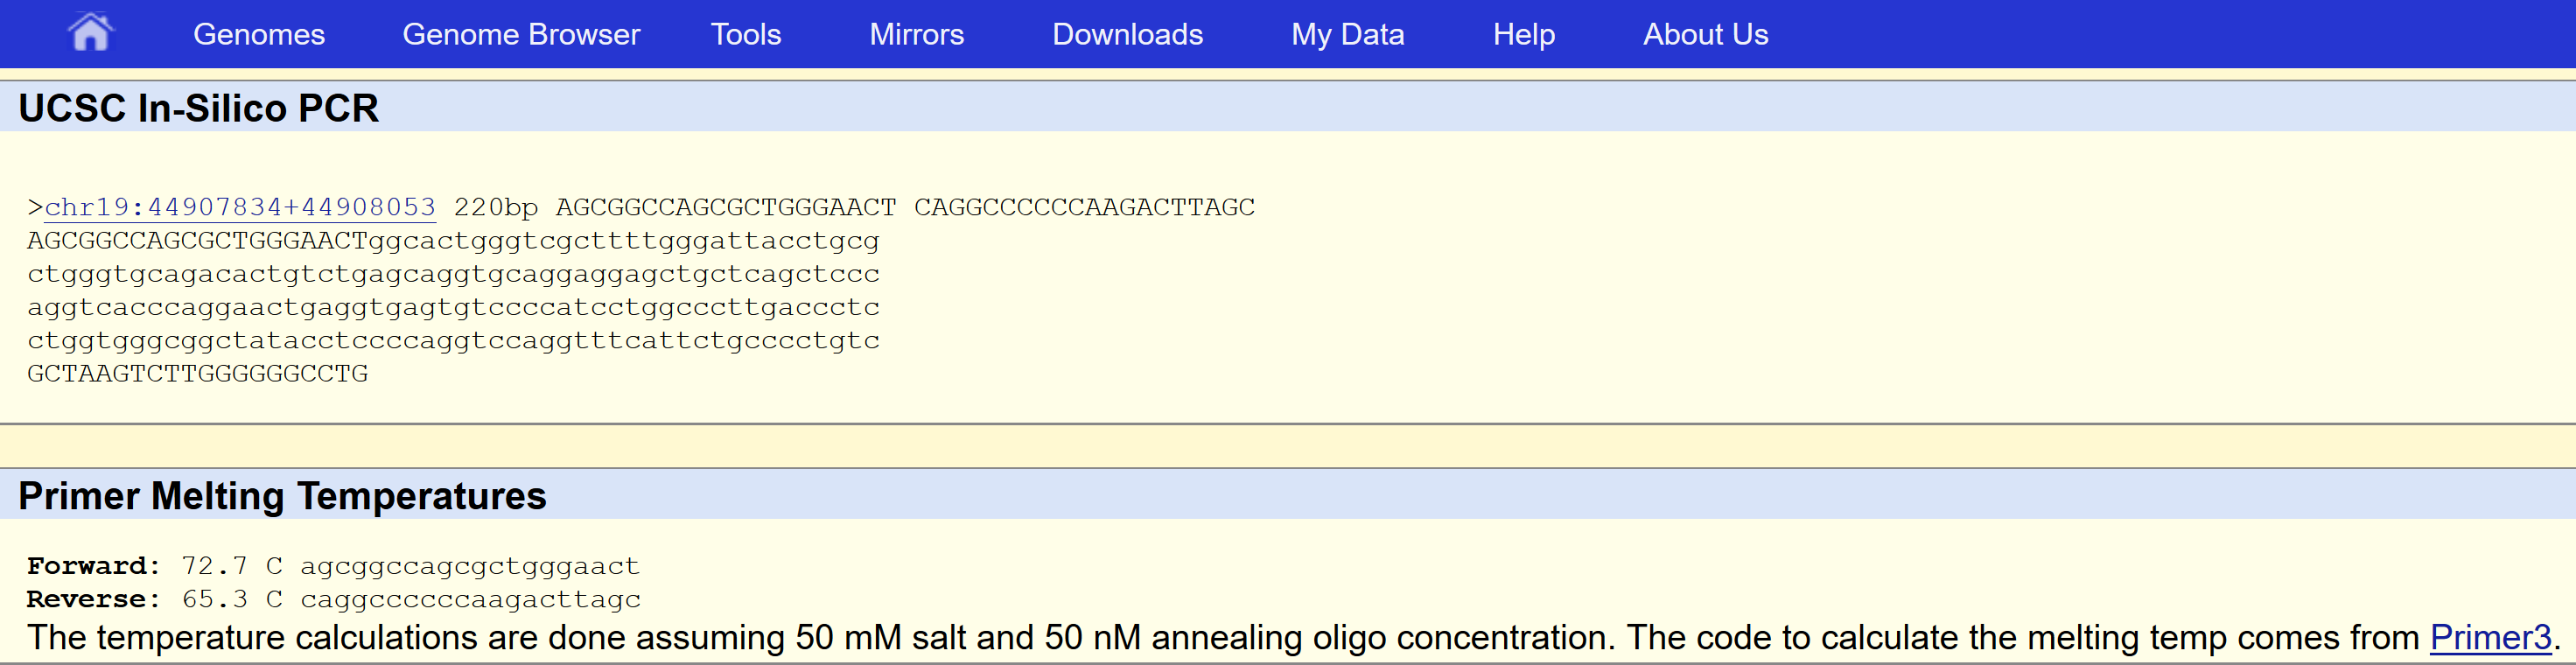Open the About Us menu
This screenshot has height=665, width=2576.
tap(1705, 34)
